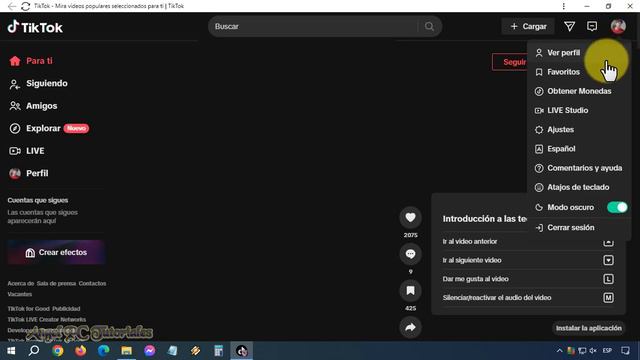The width and height of the screenshot is (640, 360).
Task: Click the Cargar upload button
Action: (528, 27)
